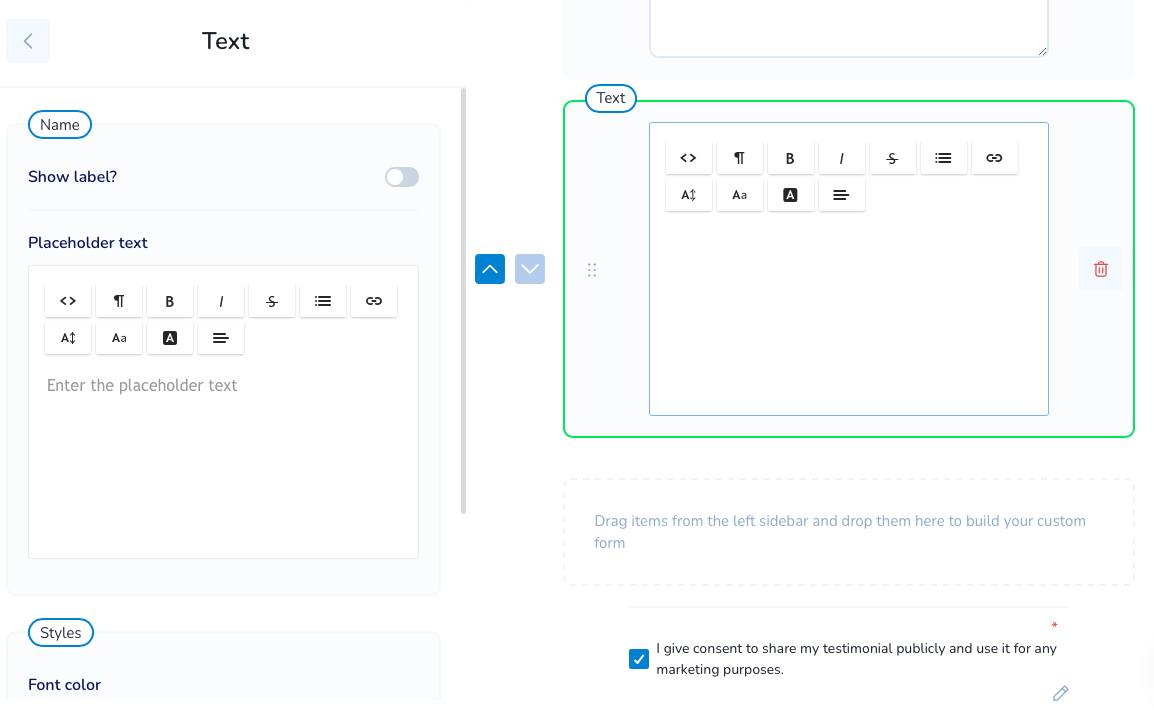1154x710 pixels.
Task: Open line height in form Text block toolbar
Action: [688, 195]
